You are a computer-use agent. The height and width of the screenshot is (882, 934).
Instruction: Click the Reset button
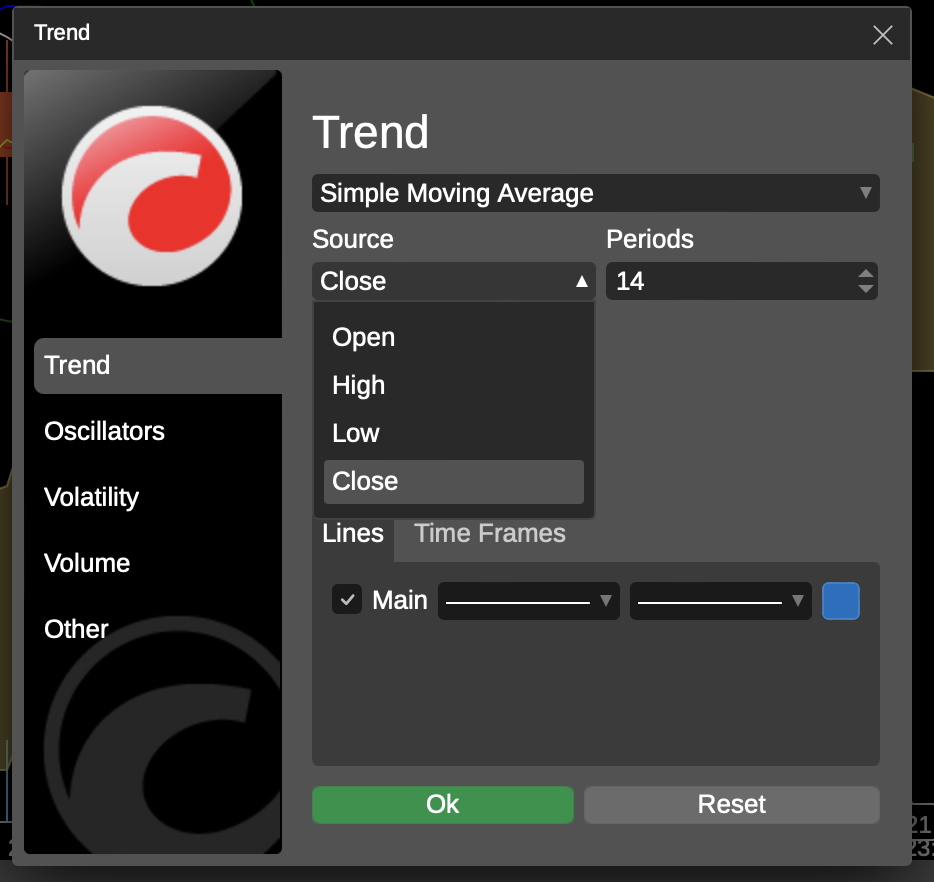click(731, 805)
